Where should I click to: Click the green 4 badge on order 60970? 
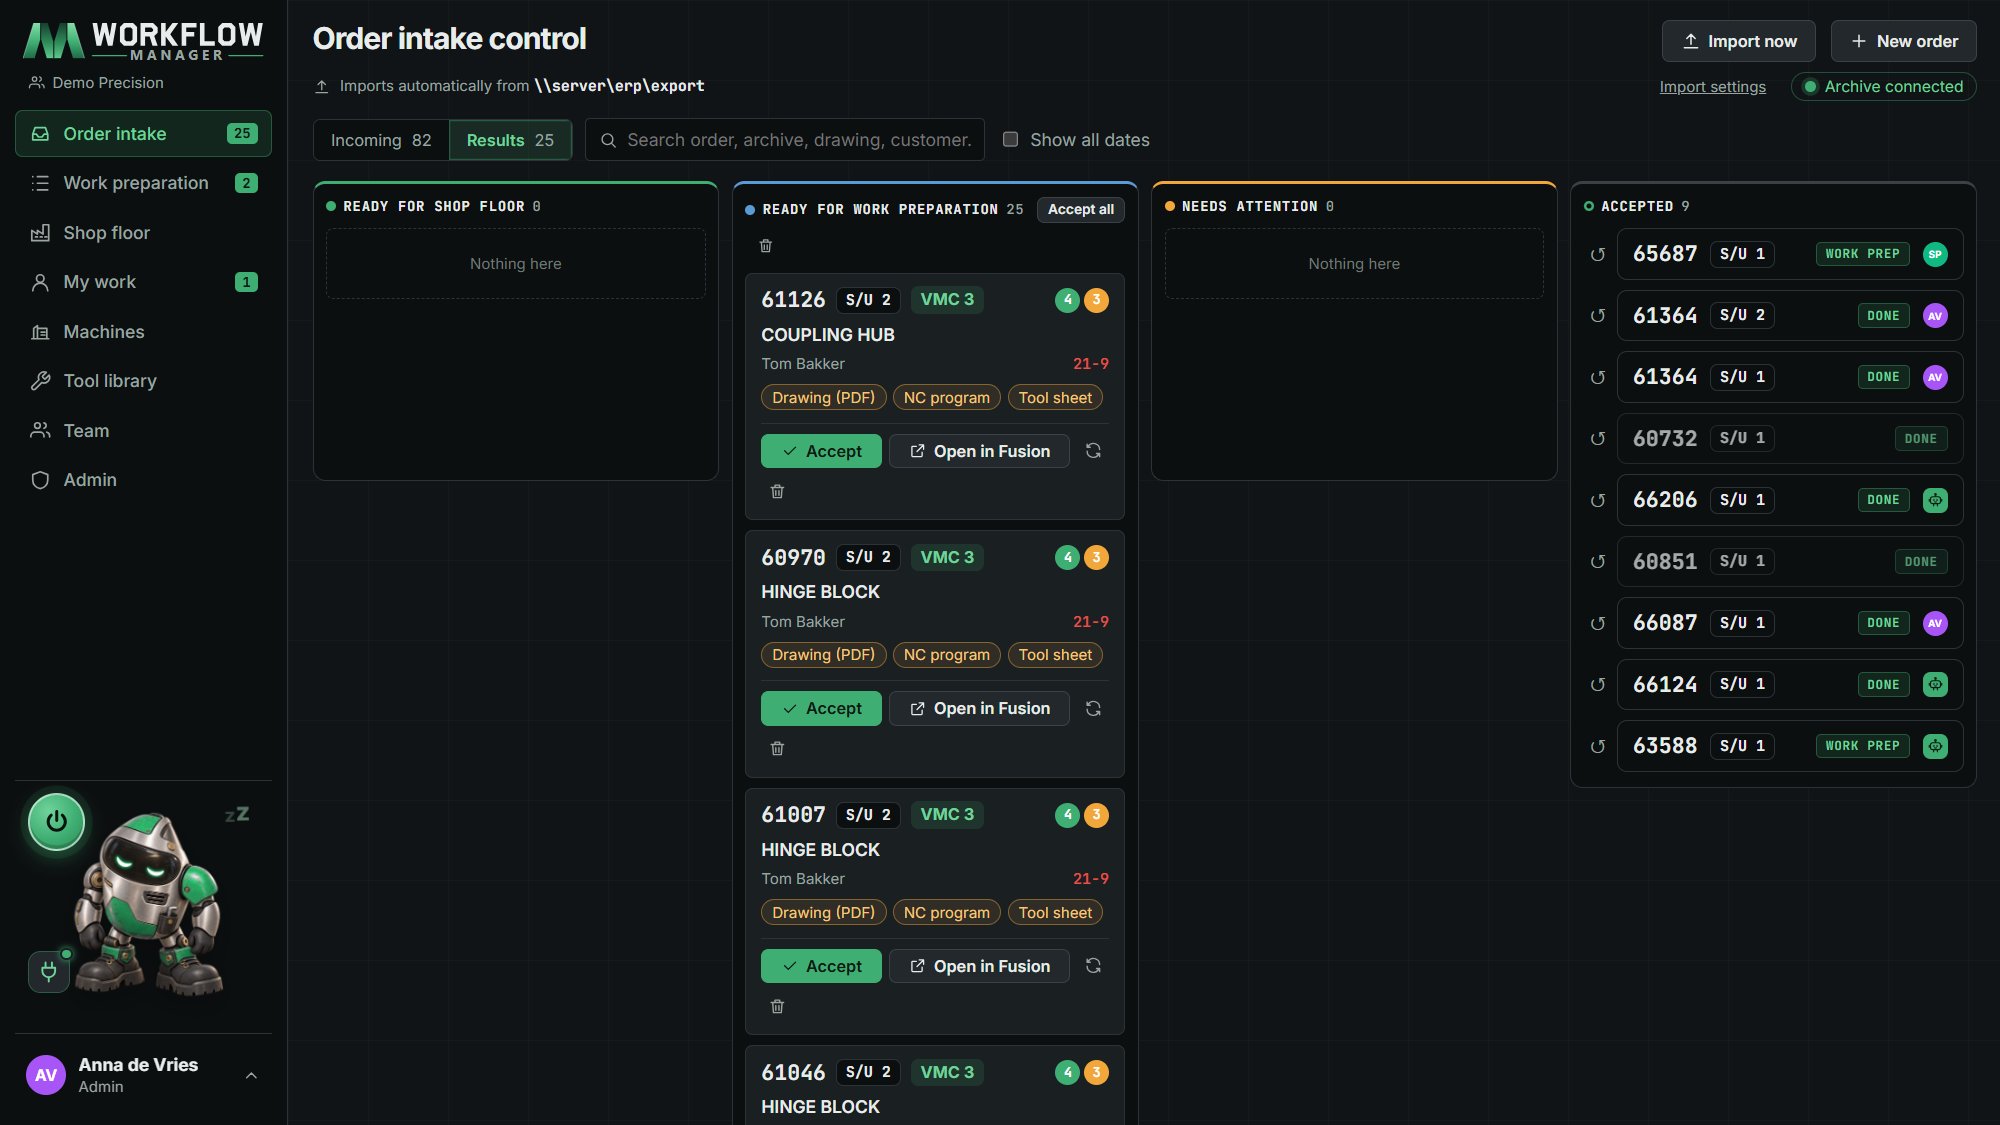pyautogui.click(x=1067, y=557)
